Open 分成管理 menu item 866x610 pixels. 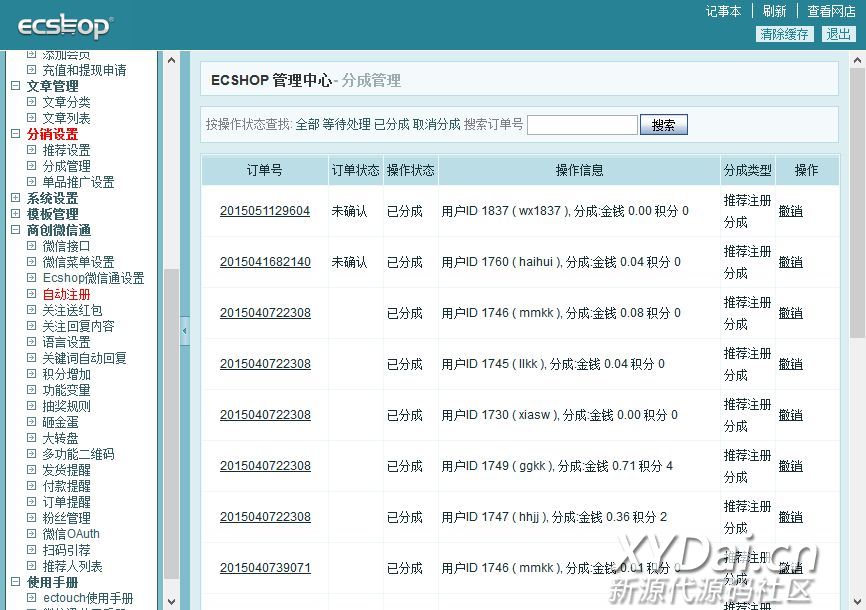pyautogui.click(x=66, y=166)
